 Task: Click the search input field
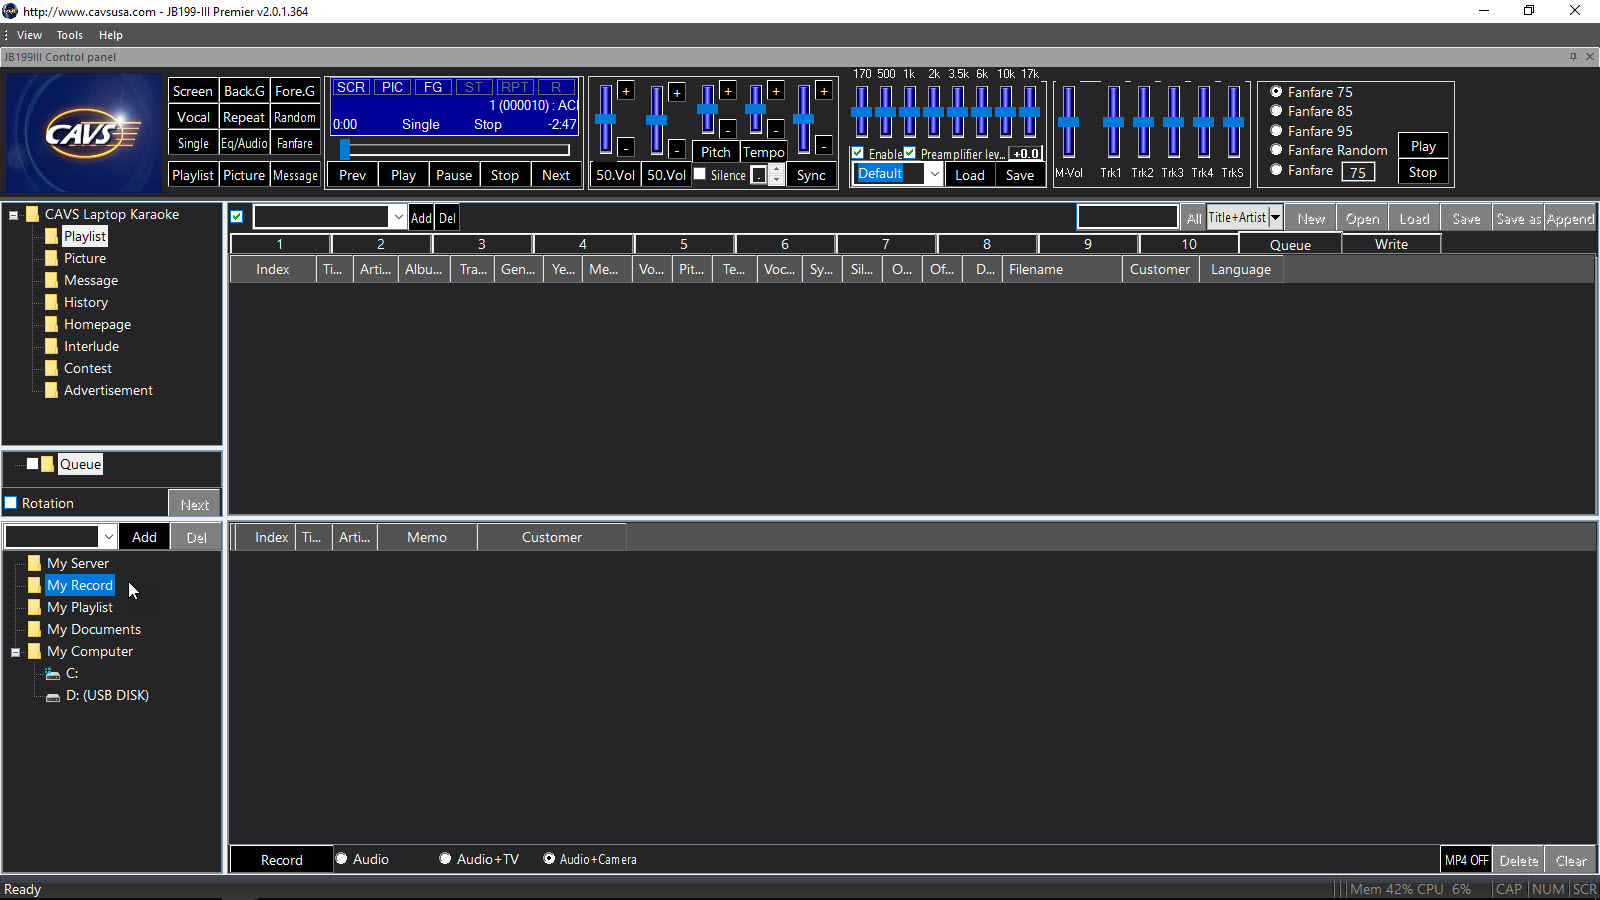[x=1128, y=217]
